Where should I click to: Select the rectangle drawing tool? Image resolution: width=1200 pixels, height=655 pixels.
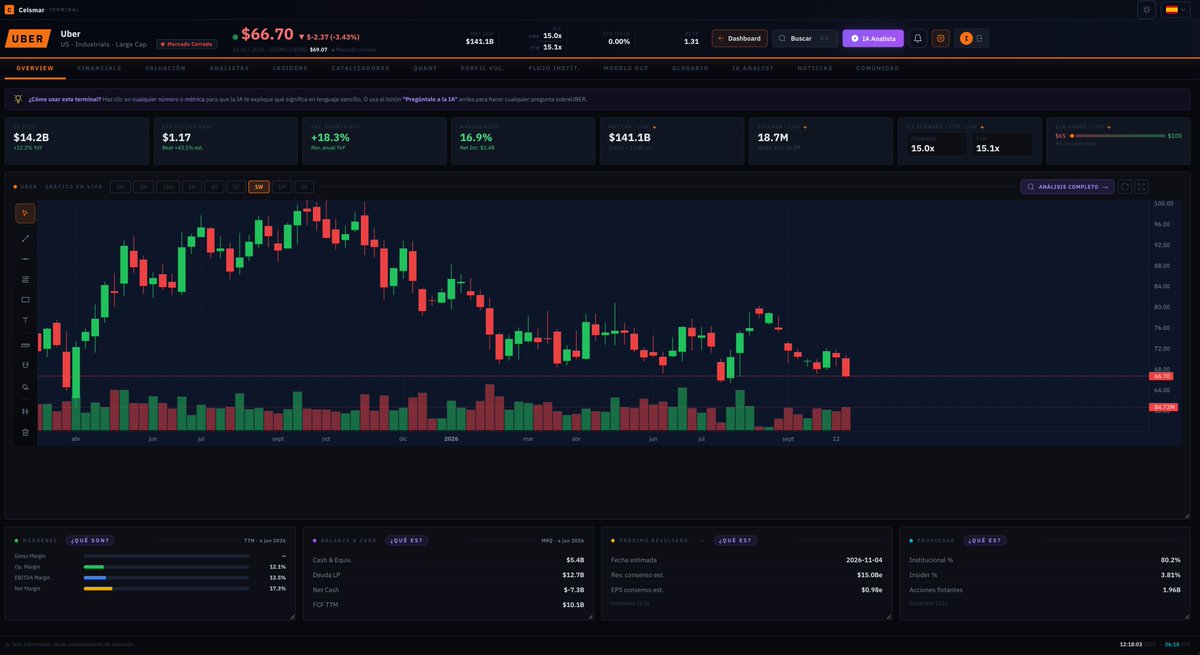point(25,299)
